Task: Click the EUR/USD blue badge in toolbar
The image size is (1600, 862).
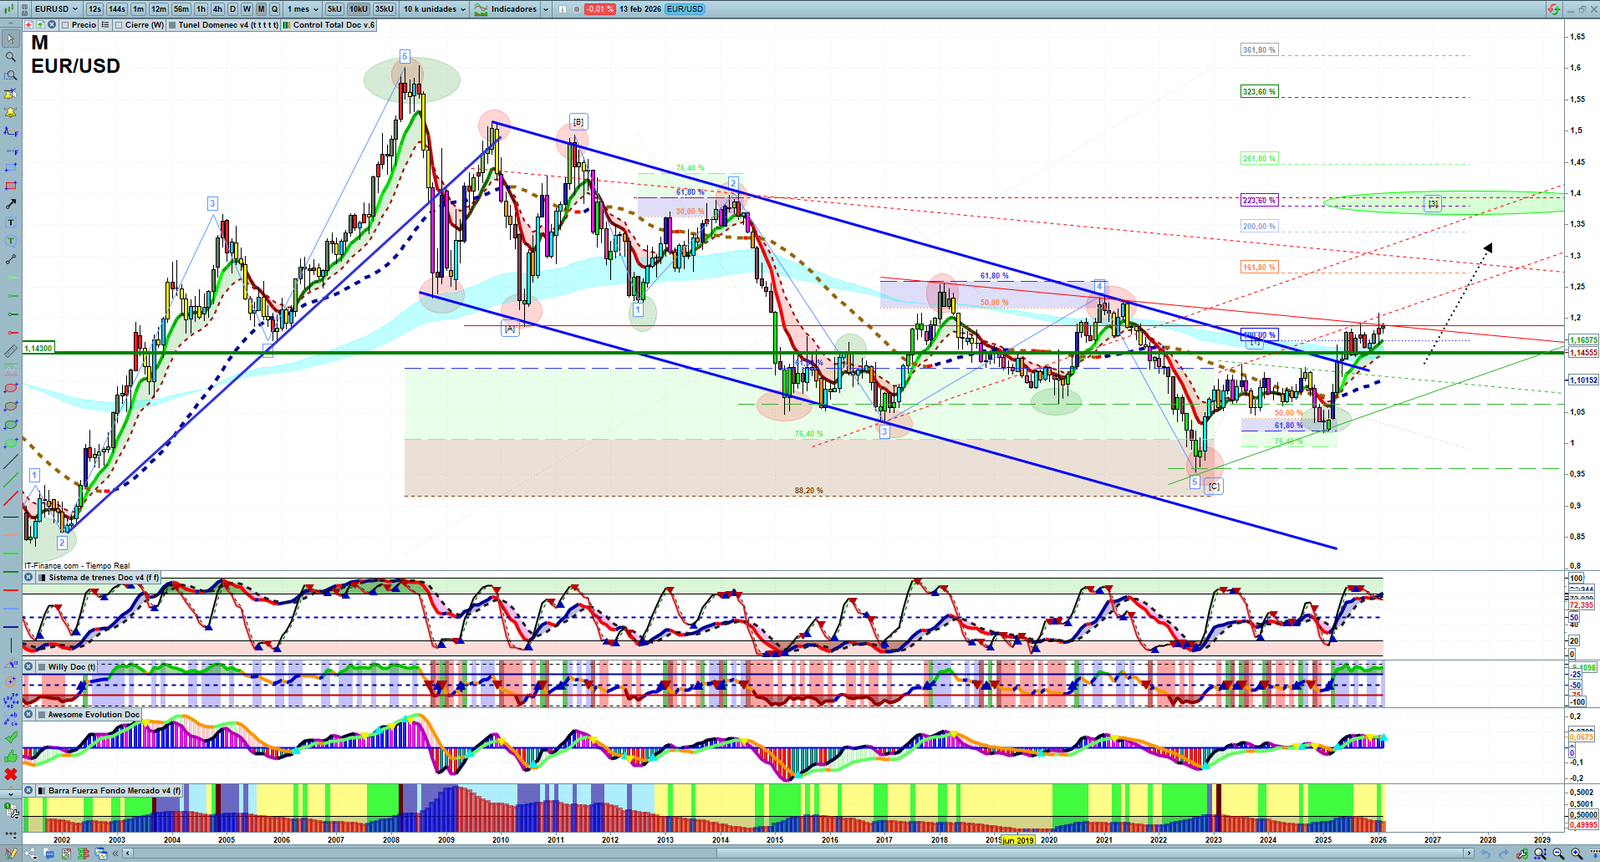Action: (685, 9)
